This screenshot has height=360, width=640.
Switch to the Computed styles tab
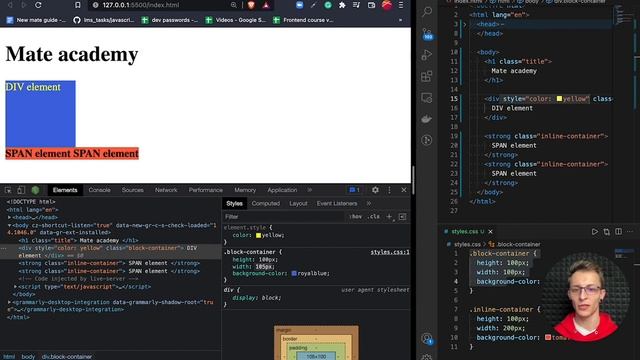(x=266, y=203)
